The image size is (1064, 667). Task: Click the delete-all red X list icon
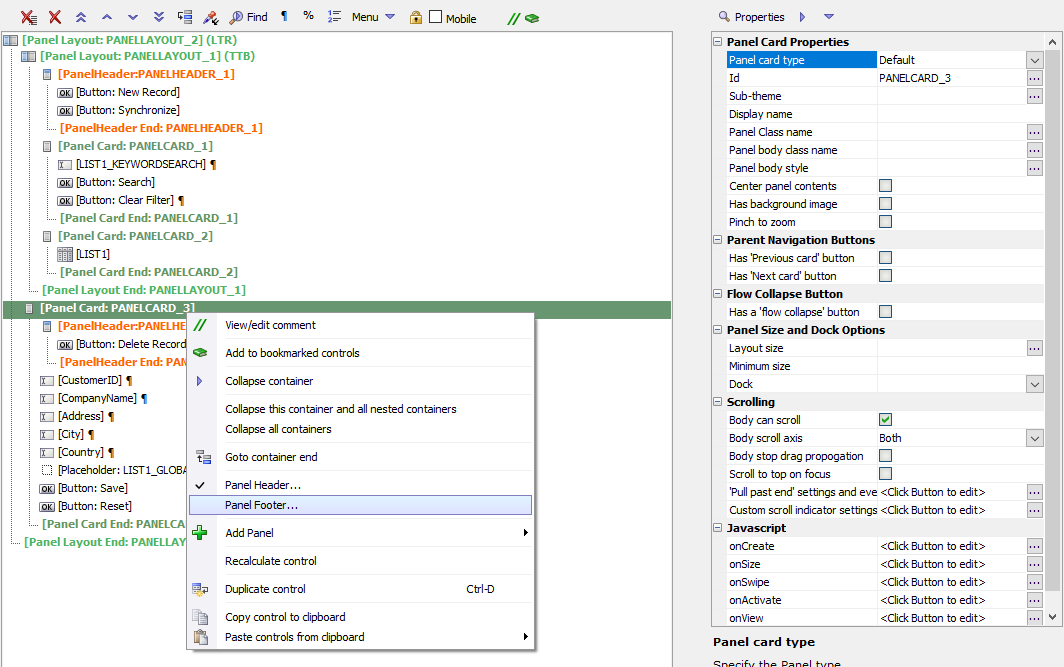(x=28, y=17)
